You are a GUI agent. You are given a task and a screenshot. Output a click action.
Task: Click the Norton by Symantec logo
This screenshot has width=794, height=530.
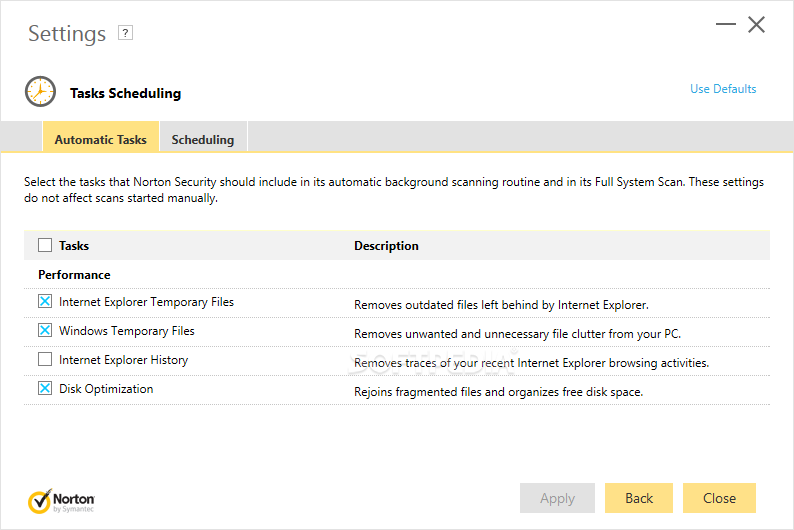tap(61, 501)
